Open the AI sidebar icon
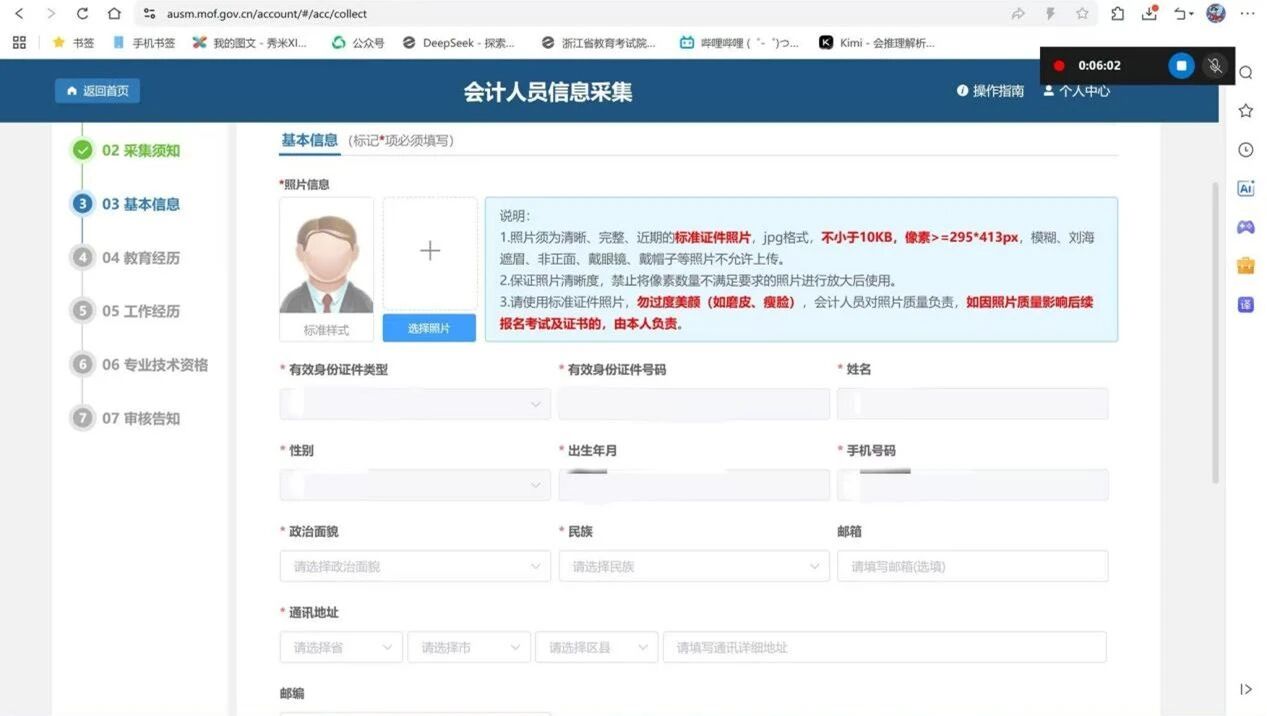 coord(1246,188)
